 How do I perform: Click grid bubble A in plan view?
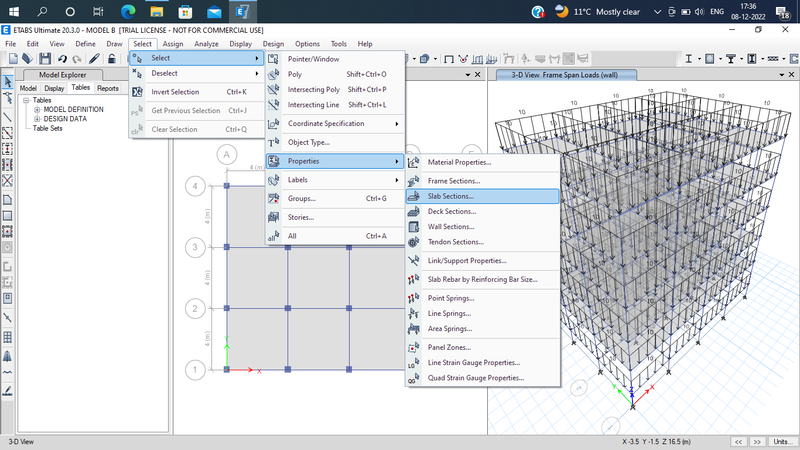point(227,155)
